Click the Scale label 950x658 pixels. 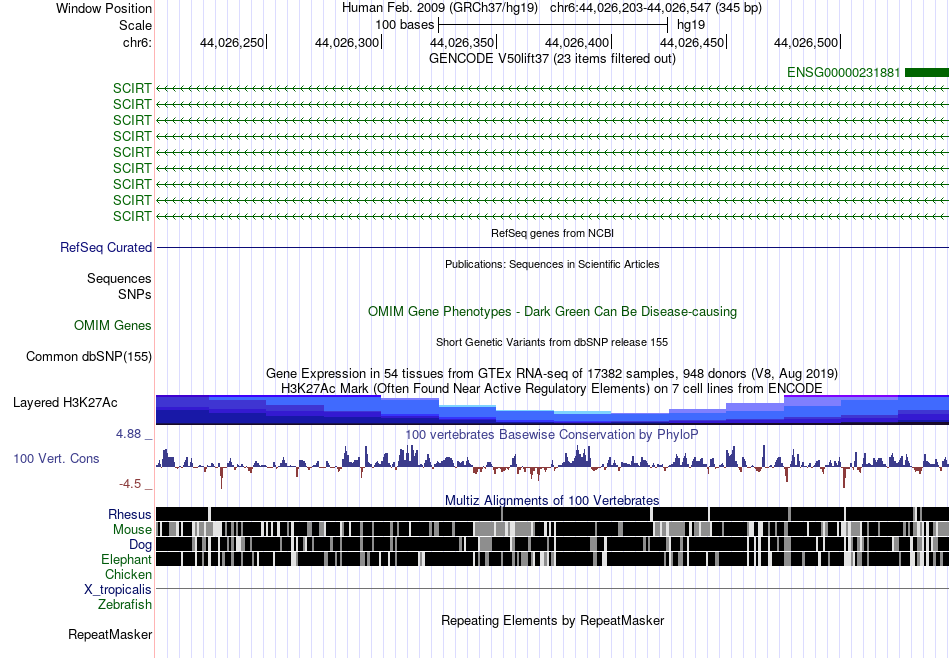click(x=135, y=25)
